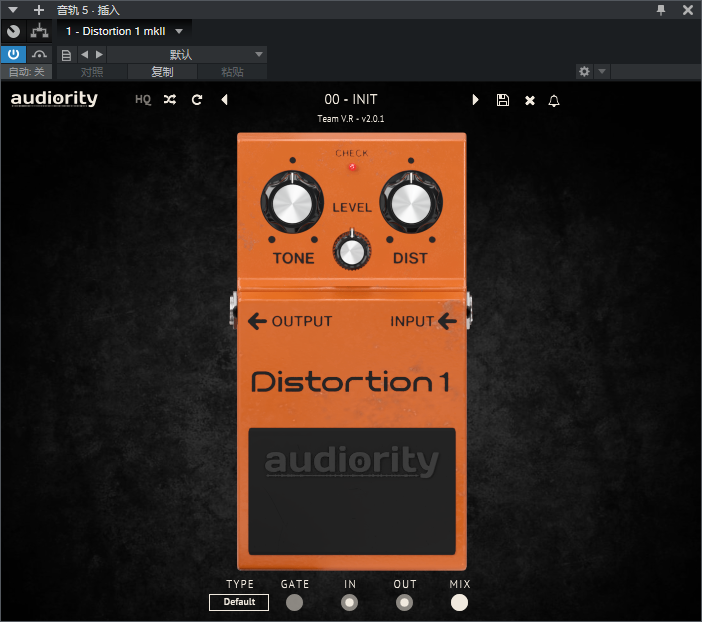
Task: Delete preset with the X icon
Action: tap(530, 100)
